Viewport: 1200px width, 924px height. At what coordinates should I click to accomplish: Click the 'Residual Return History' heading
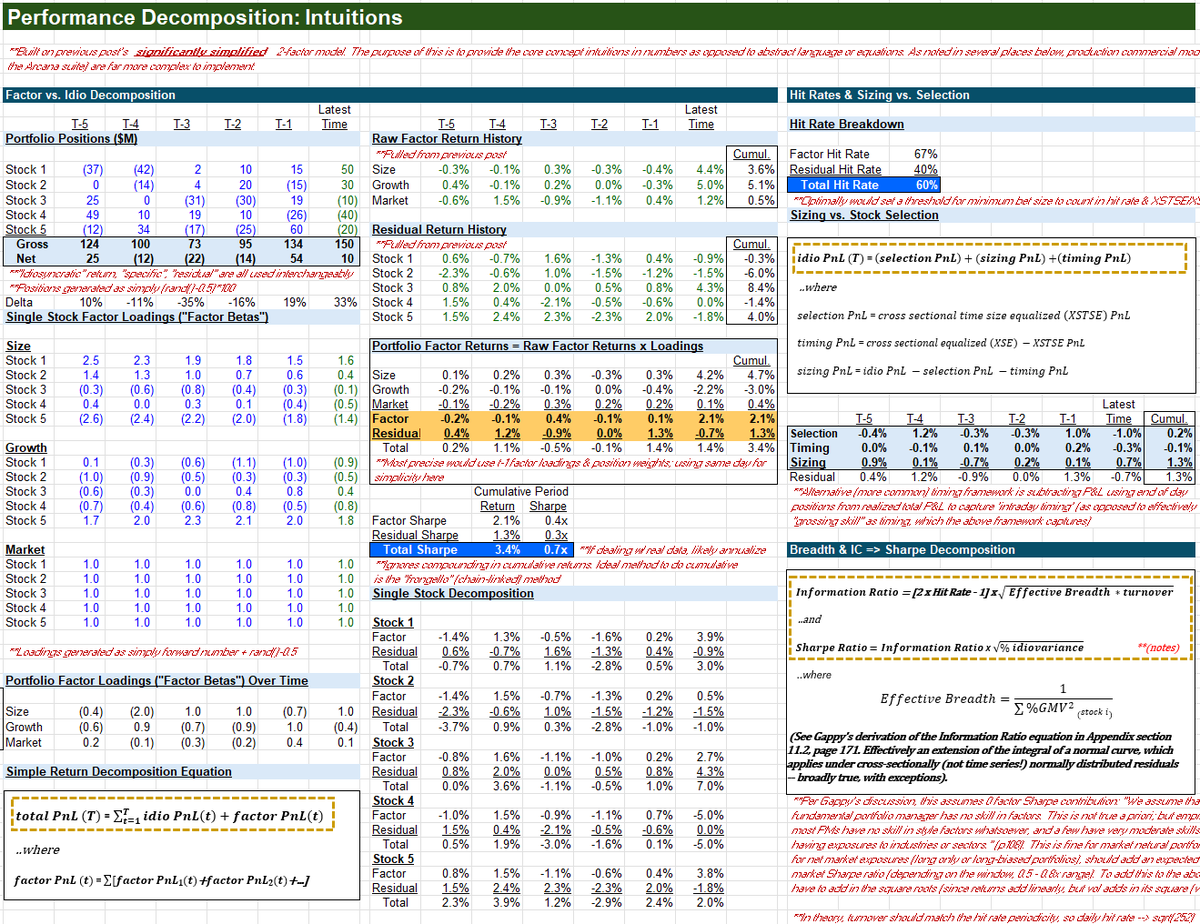(439, 229)
